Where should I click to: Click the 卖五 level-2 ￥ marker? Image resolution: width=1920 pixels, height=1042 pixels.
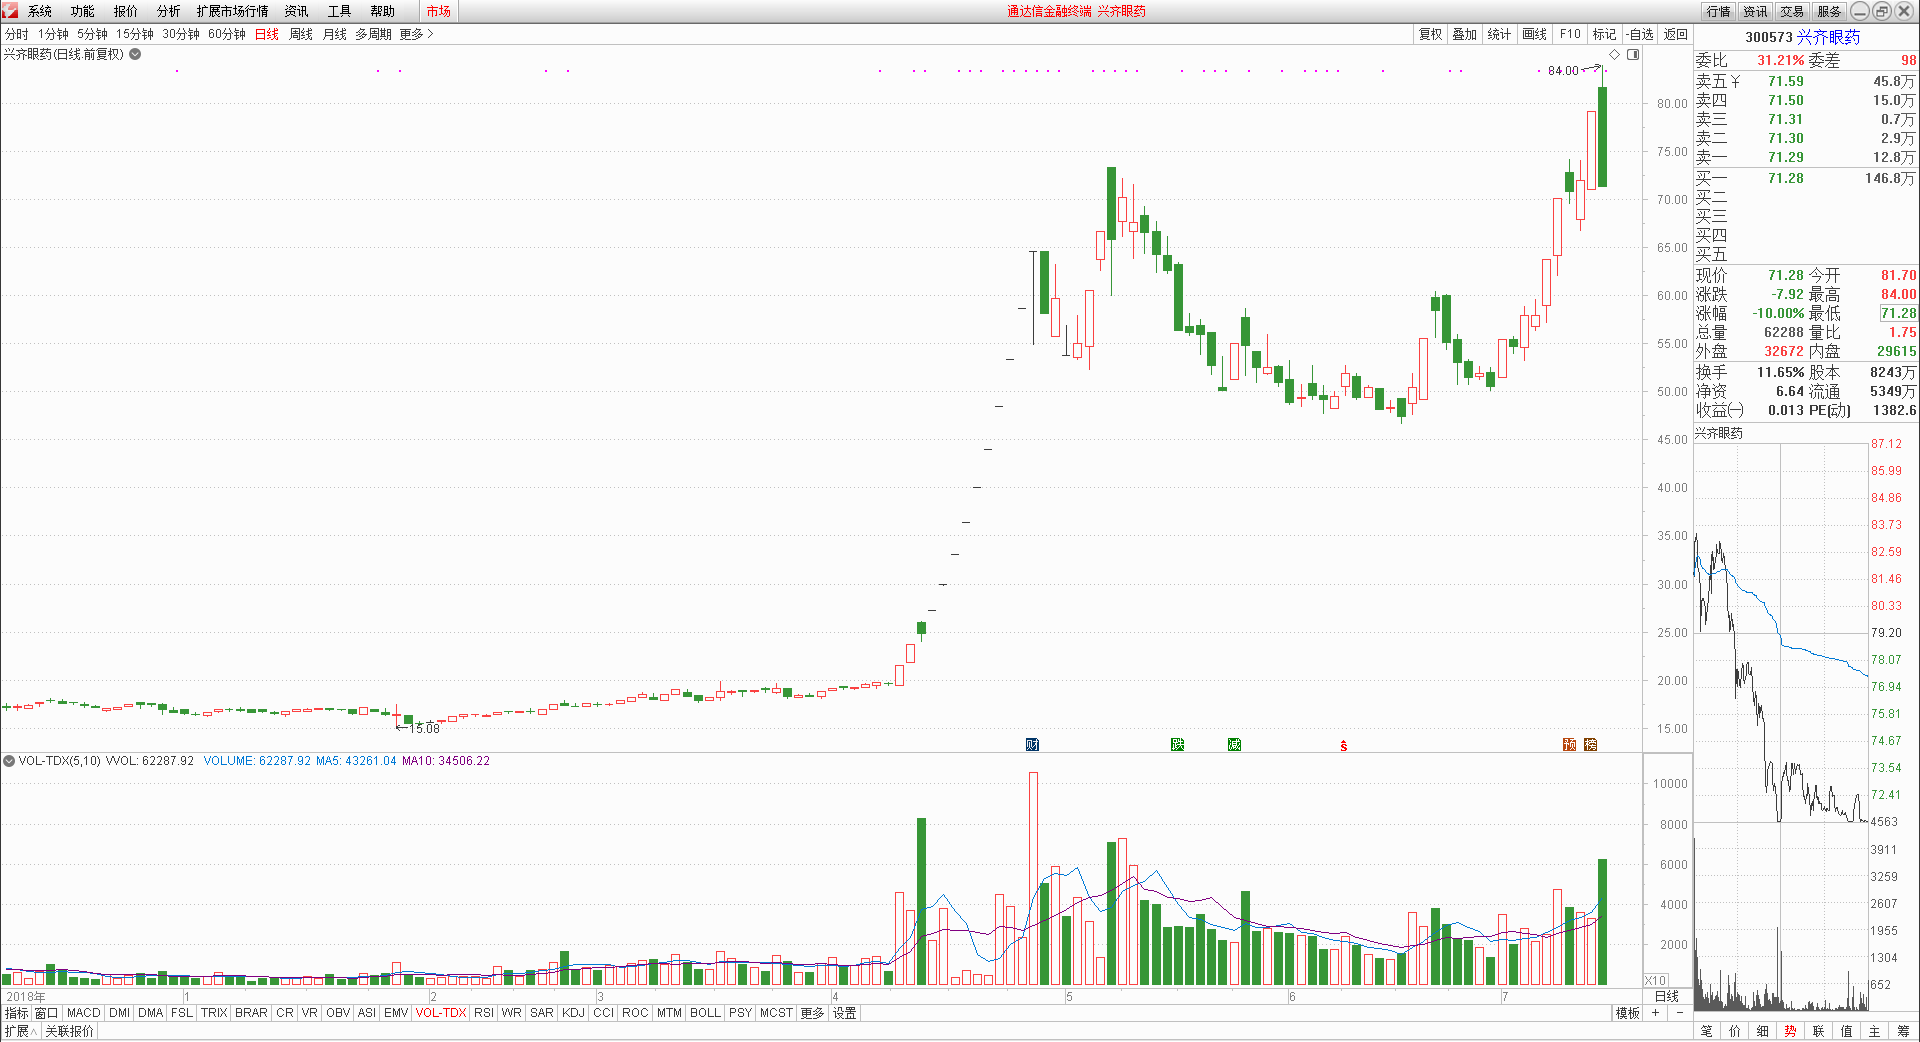click(x=1735, y=82)
